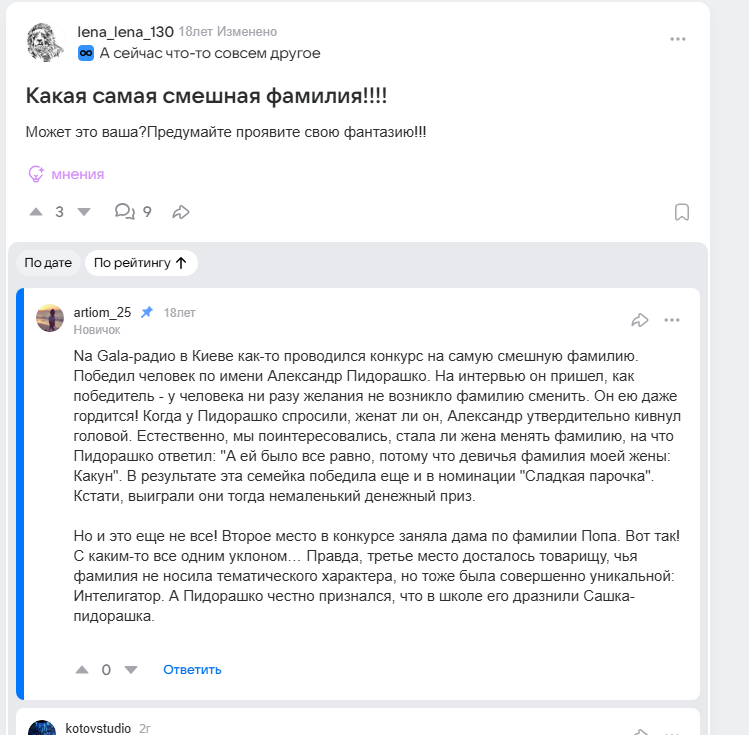Open the lena_lena_130 username link
This screenshot has height=735, width=749.
125,32
